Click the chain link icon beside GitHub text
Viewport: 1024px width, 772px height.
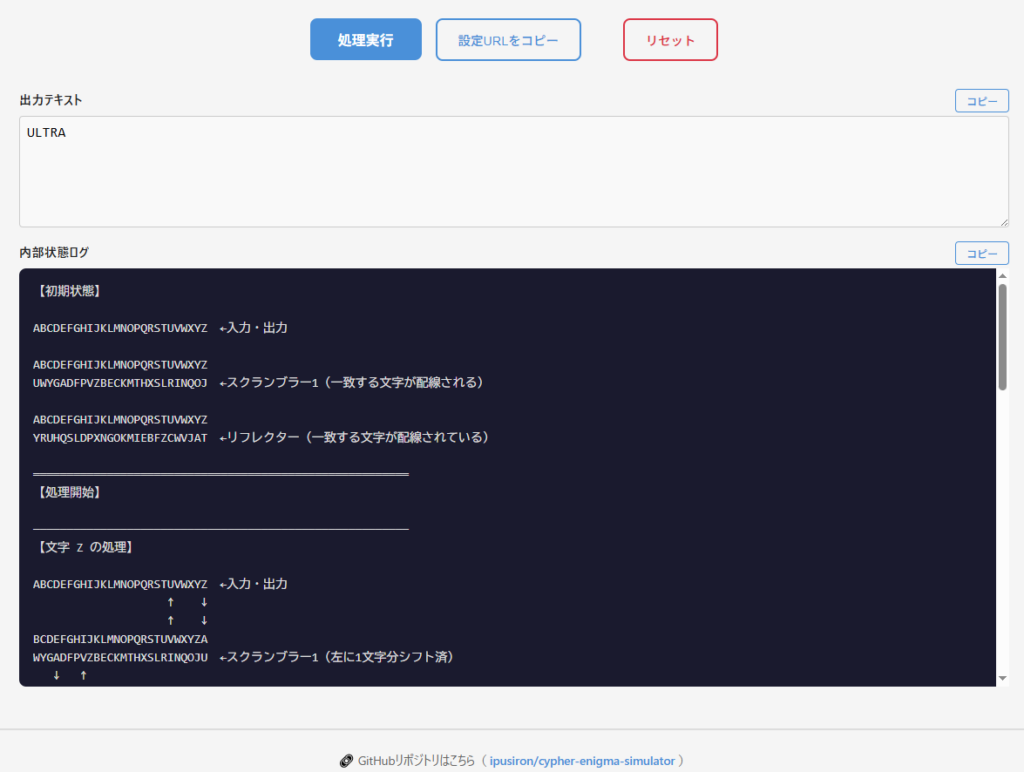click(346, 761)
